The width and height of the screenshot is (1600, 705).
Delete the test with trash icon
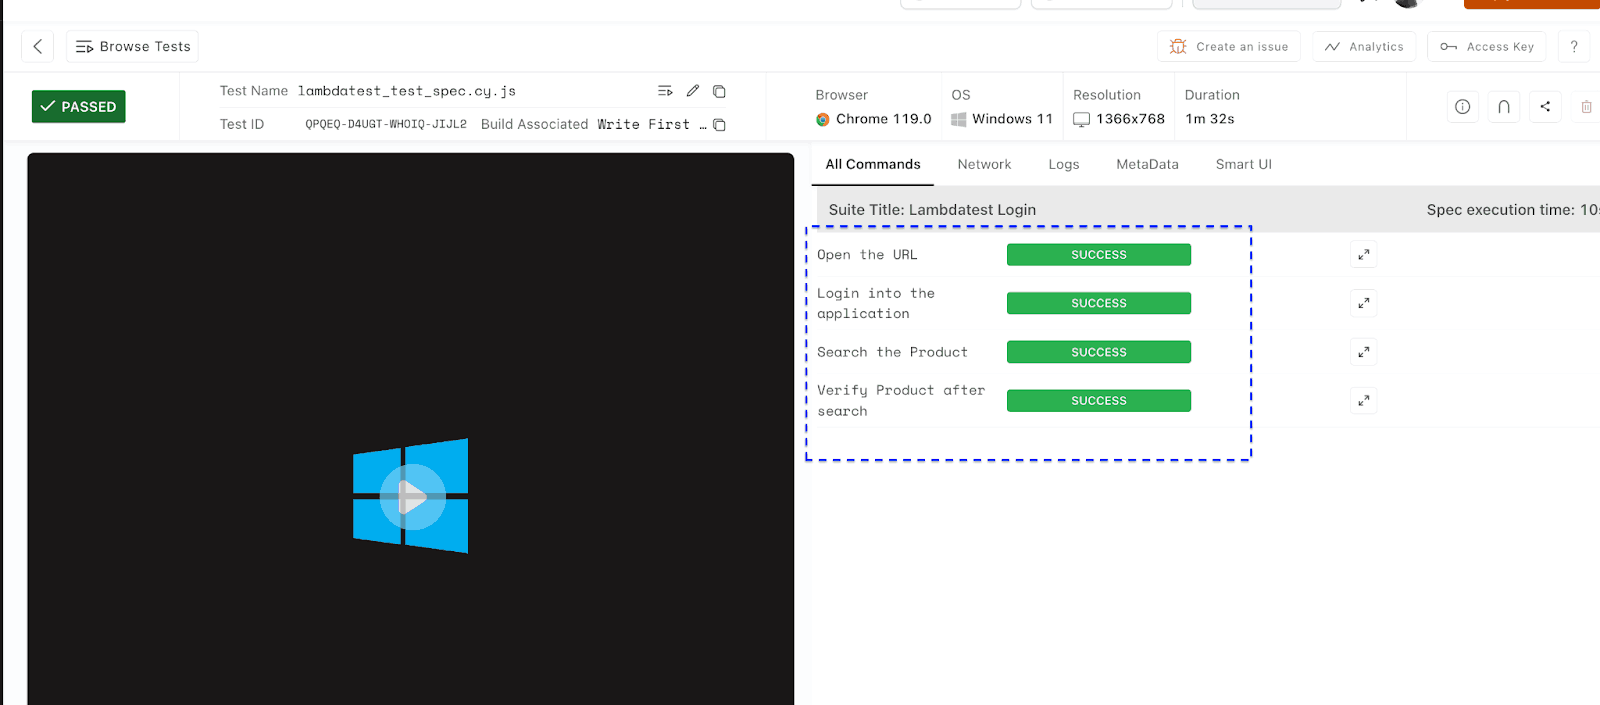tap(1586, 107)
